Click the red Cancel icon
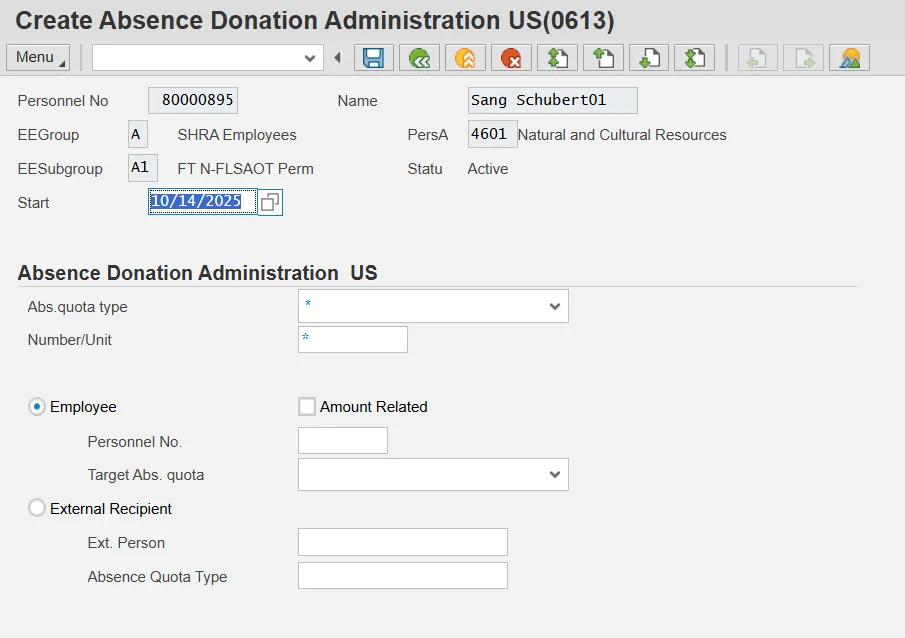 [511, 58]
